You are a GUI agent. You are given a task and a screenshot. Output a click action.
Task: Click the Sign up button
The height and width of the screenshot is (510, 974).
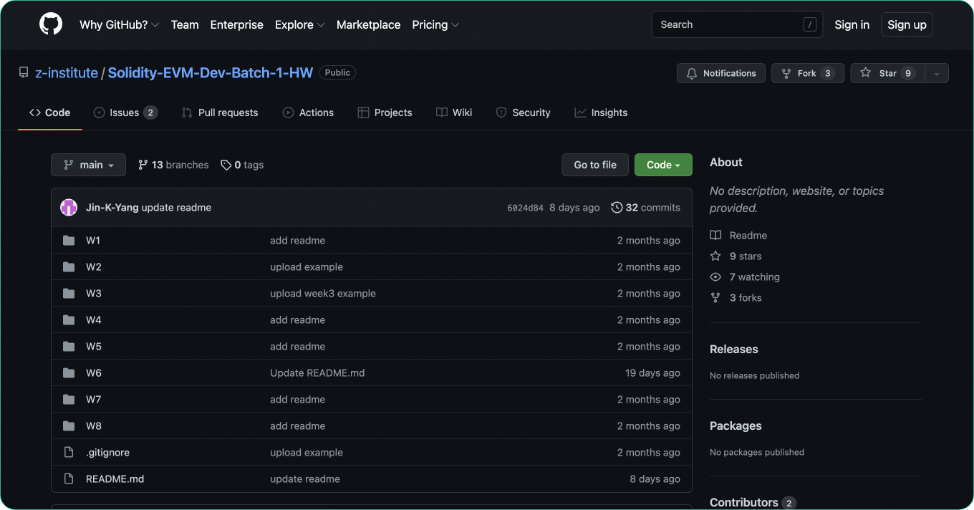(x=906, y=25)
